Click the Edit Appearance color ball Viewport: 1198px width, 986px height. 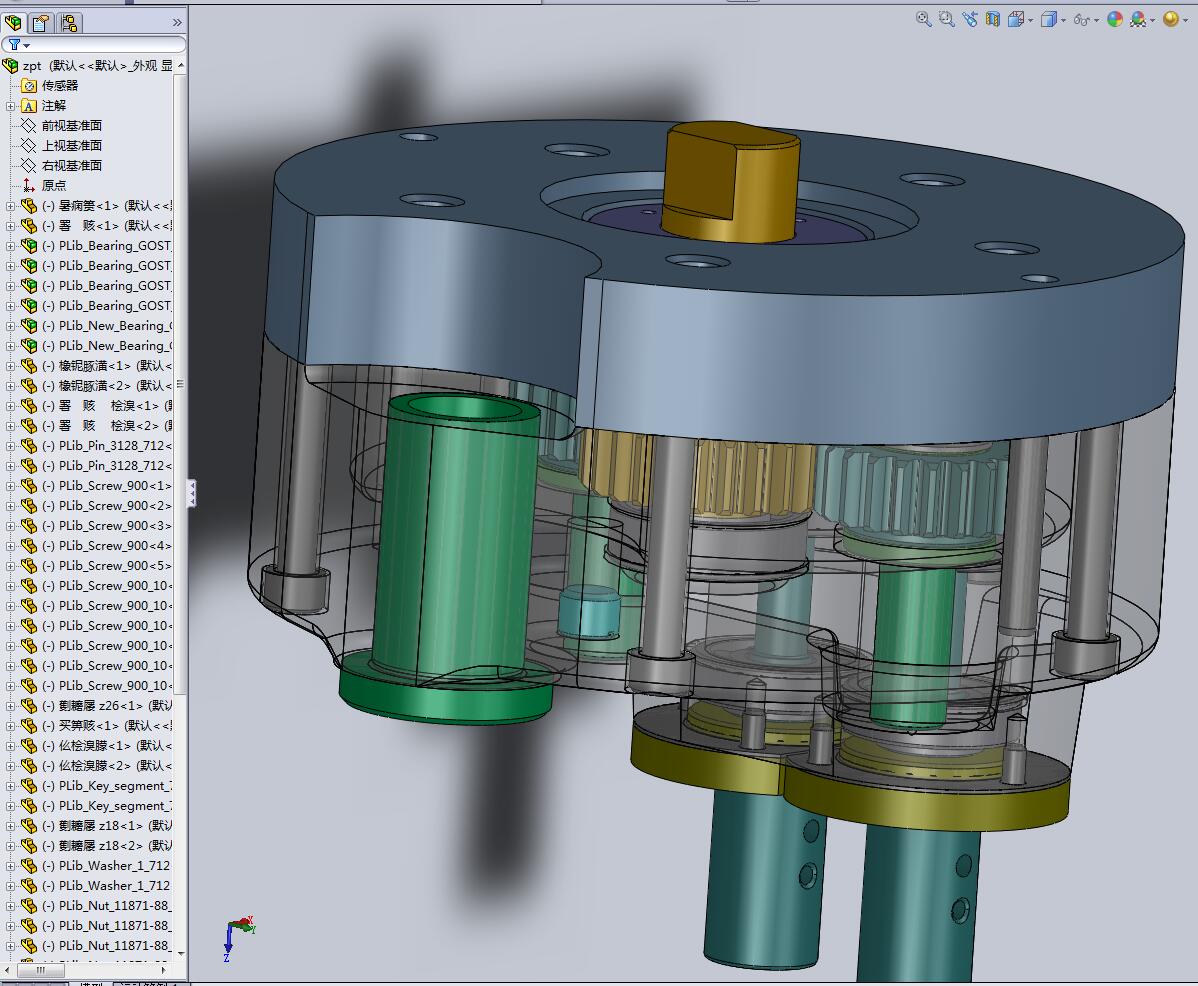tap(1115, 19)
